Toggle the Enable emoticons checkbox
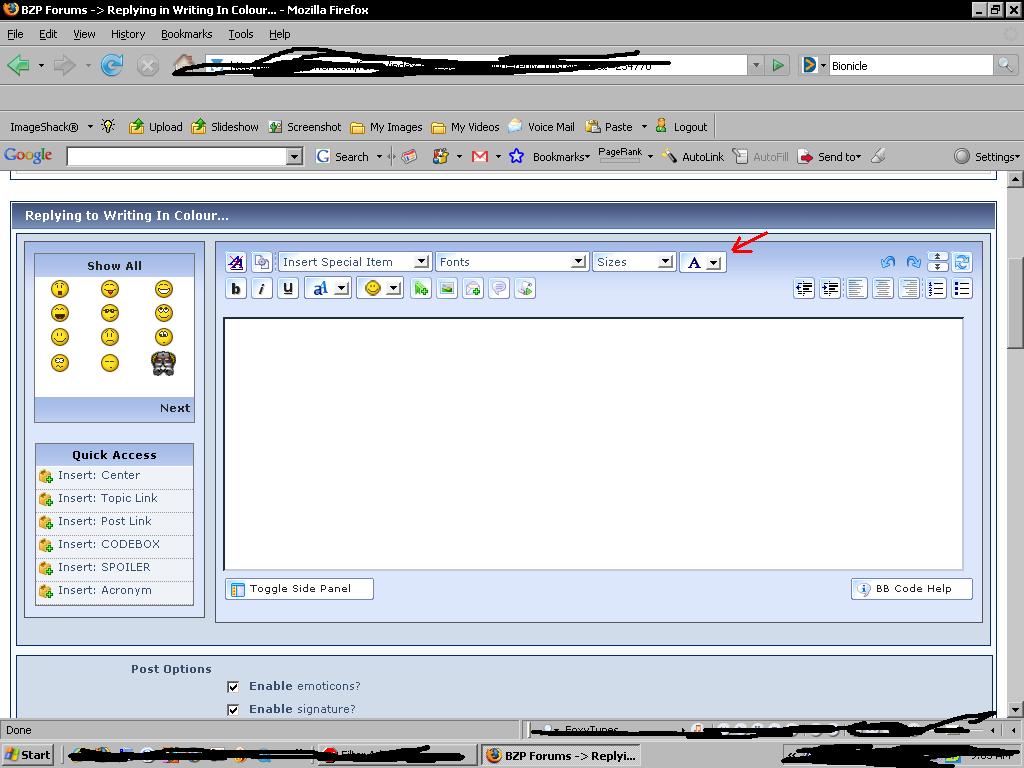Image resolution: width=1024 pixels, height=768 pixels. click(232, 686)
